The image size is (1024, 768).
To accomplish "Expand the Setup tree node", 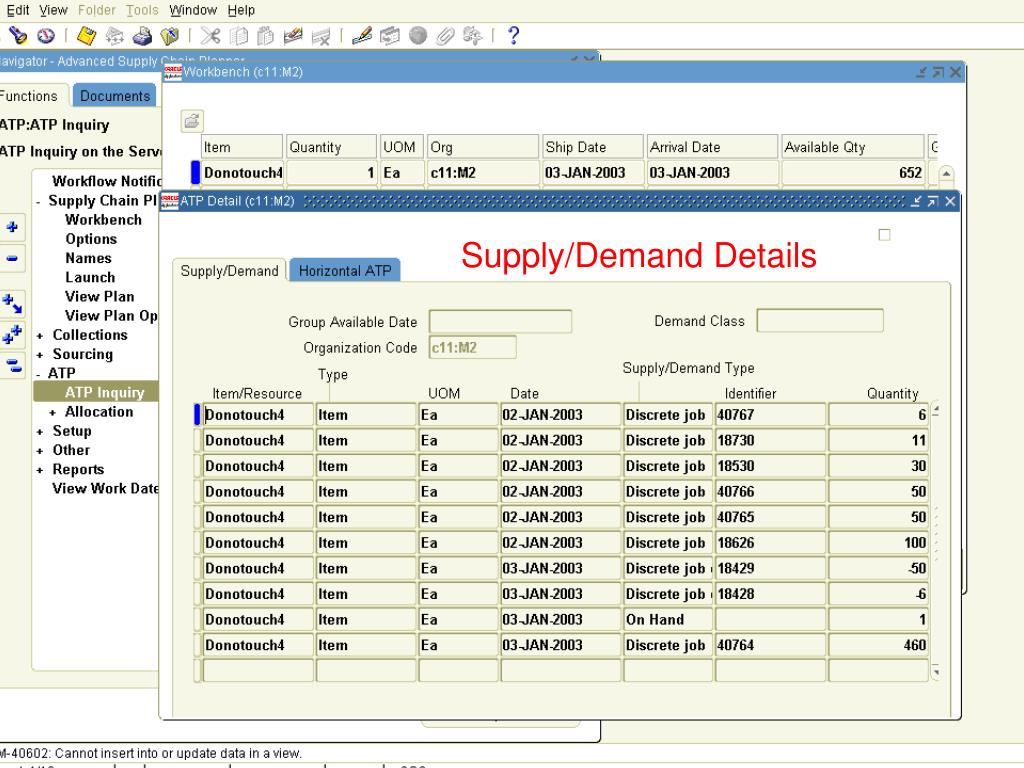I will (x=39, y=432).
